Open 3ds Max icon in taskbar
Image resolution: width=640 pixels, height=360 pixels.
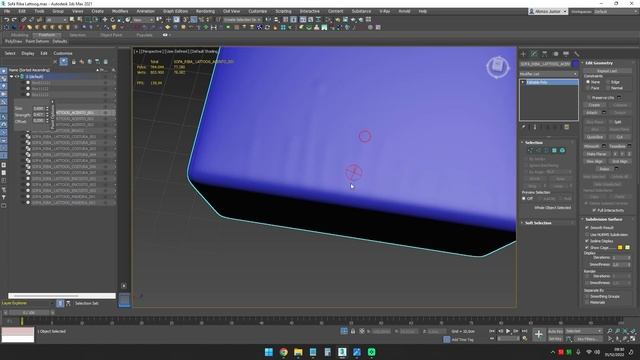coord(342,352)
